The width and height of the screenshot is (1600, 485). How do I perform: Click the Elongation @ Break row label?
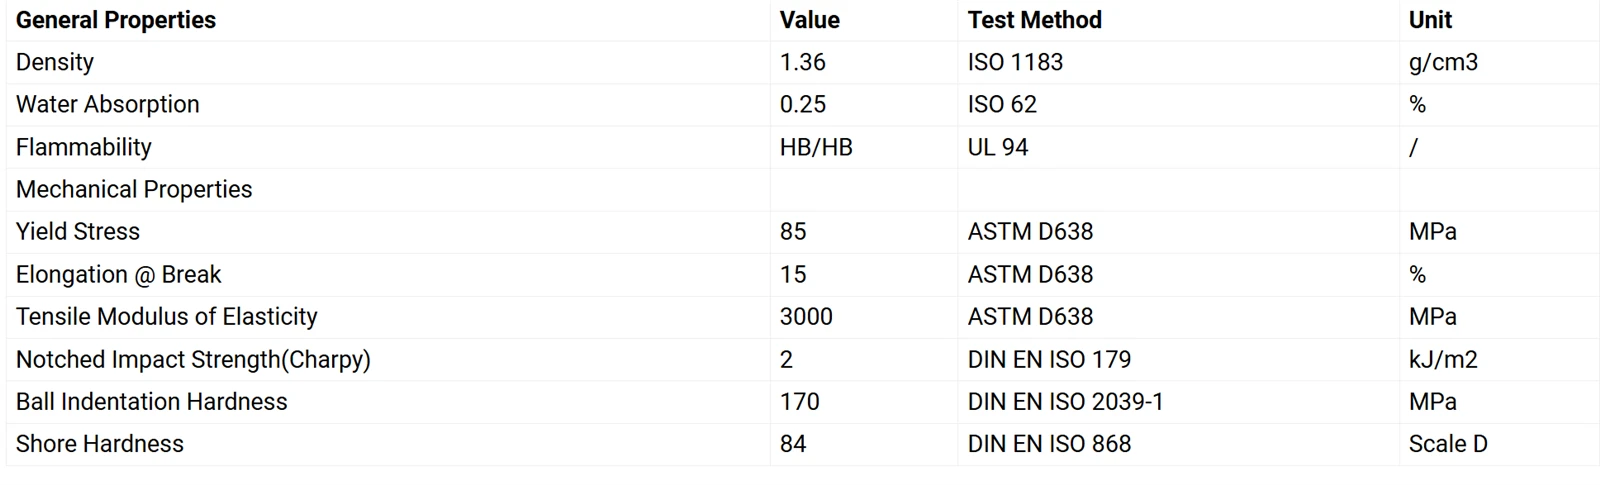(x=119, y=274)
